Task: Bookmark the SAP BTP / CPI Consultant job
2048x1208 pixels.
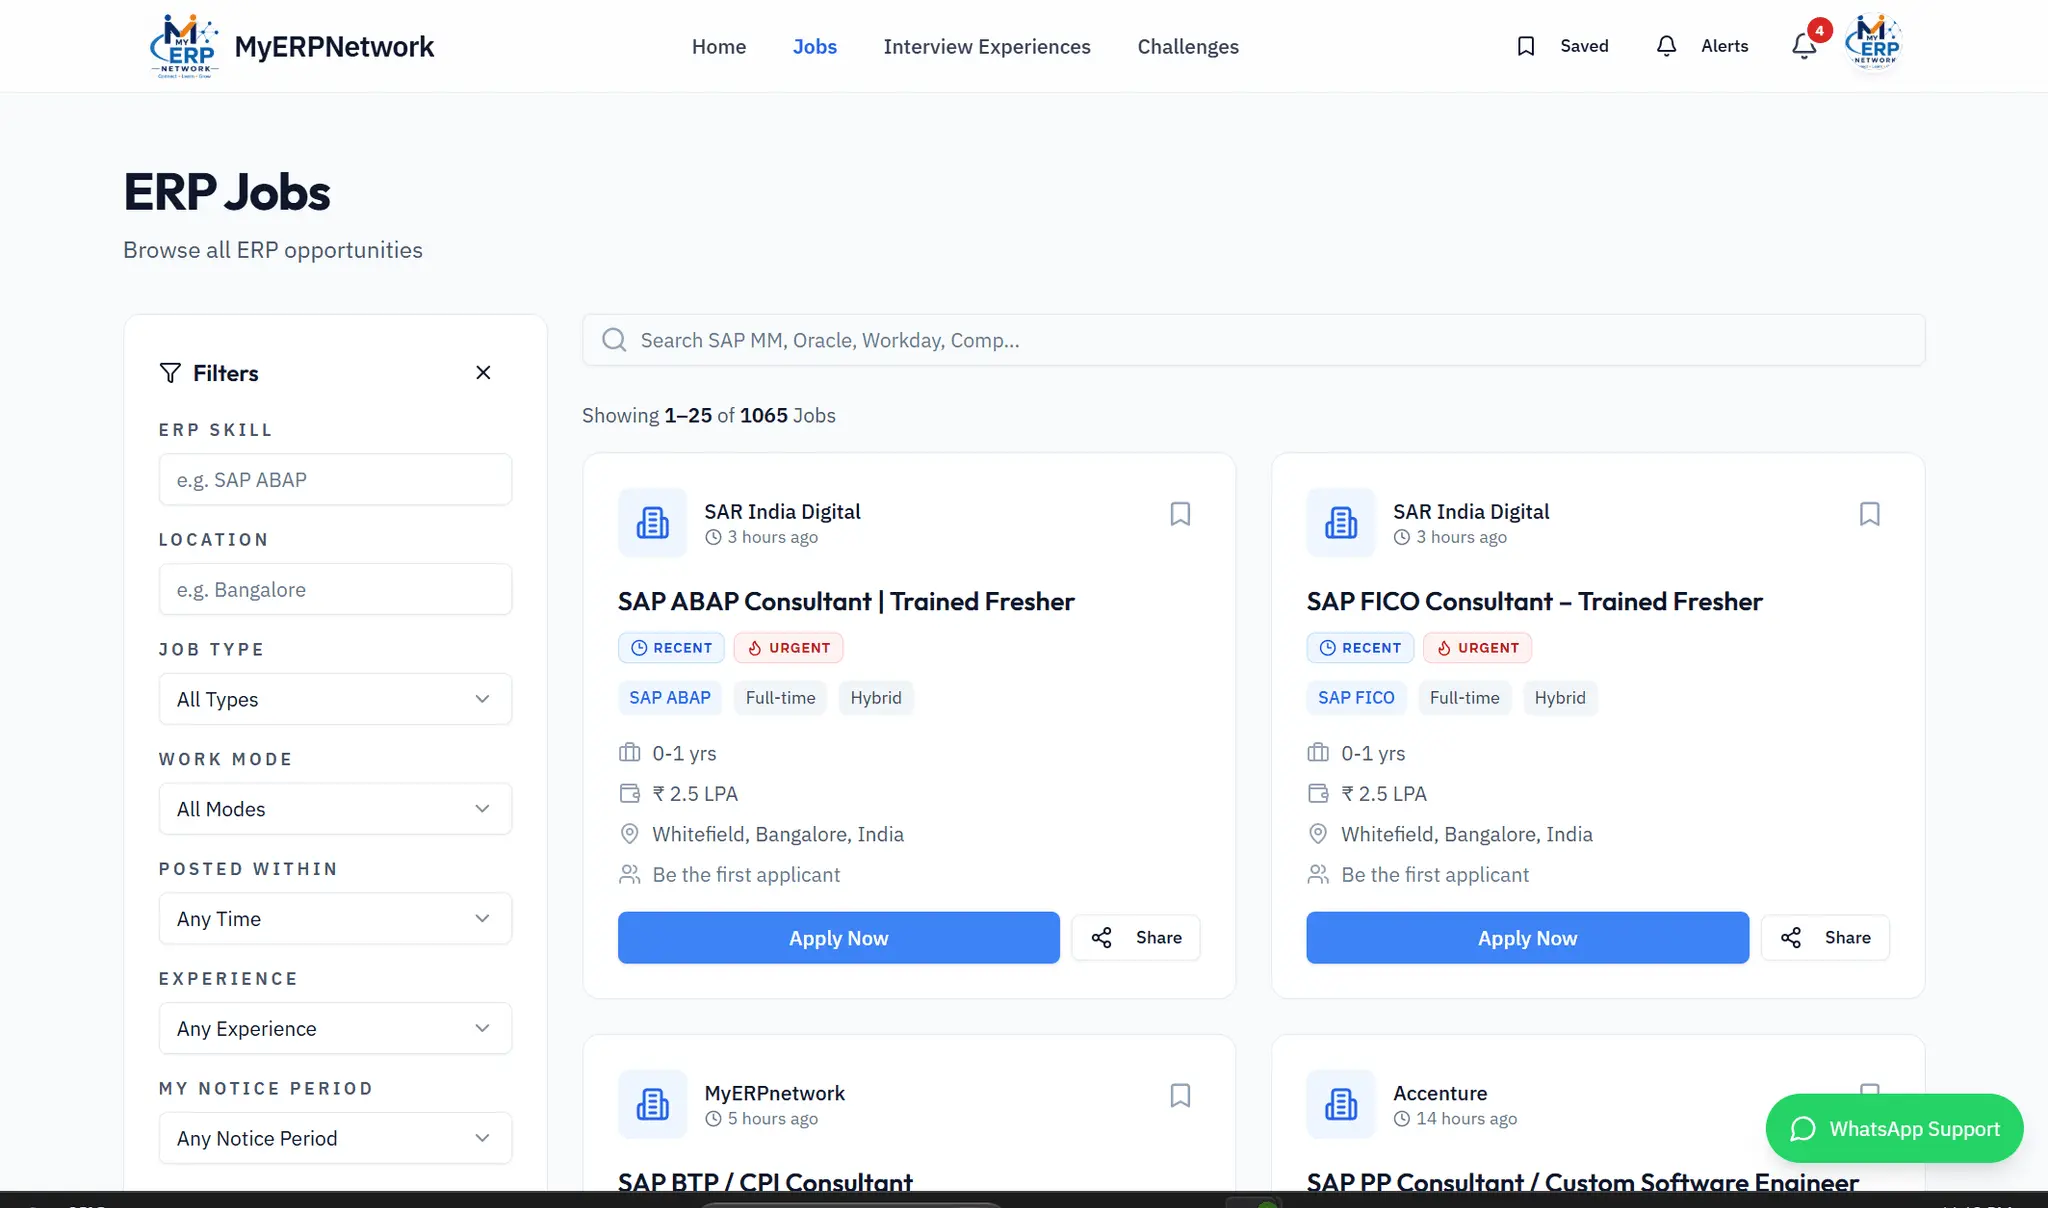Action: [x=1180, y=1096]
